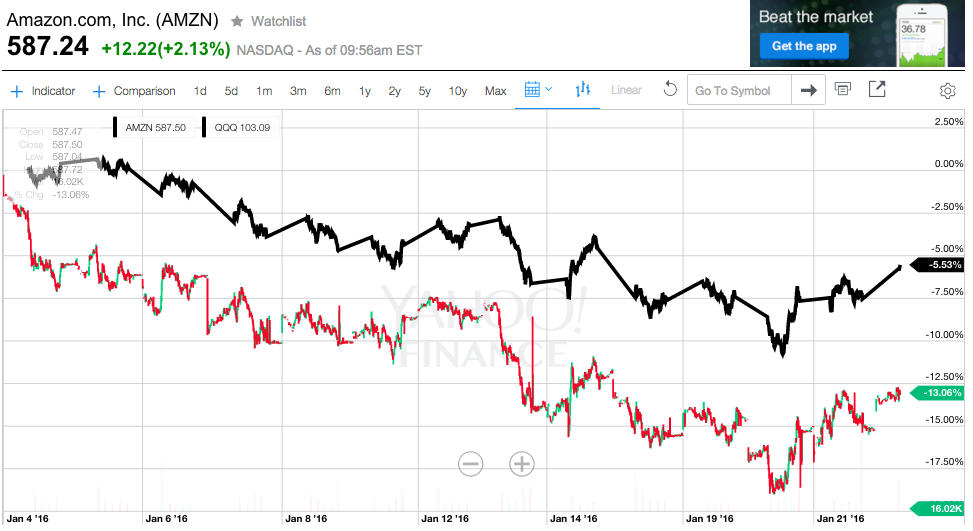Click the -10.00% axis label

coord(945,334)
